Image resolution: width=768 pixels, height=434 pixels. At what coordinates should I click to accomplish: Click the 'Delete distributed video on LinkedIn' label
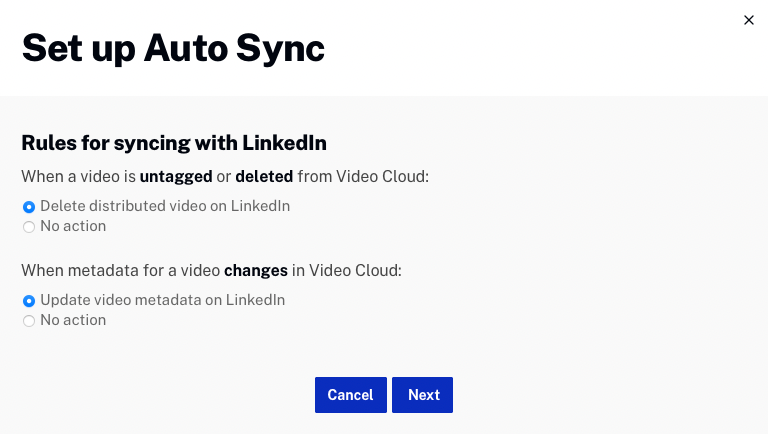(165, 207)
